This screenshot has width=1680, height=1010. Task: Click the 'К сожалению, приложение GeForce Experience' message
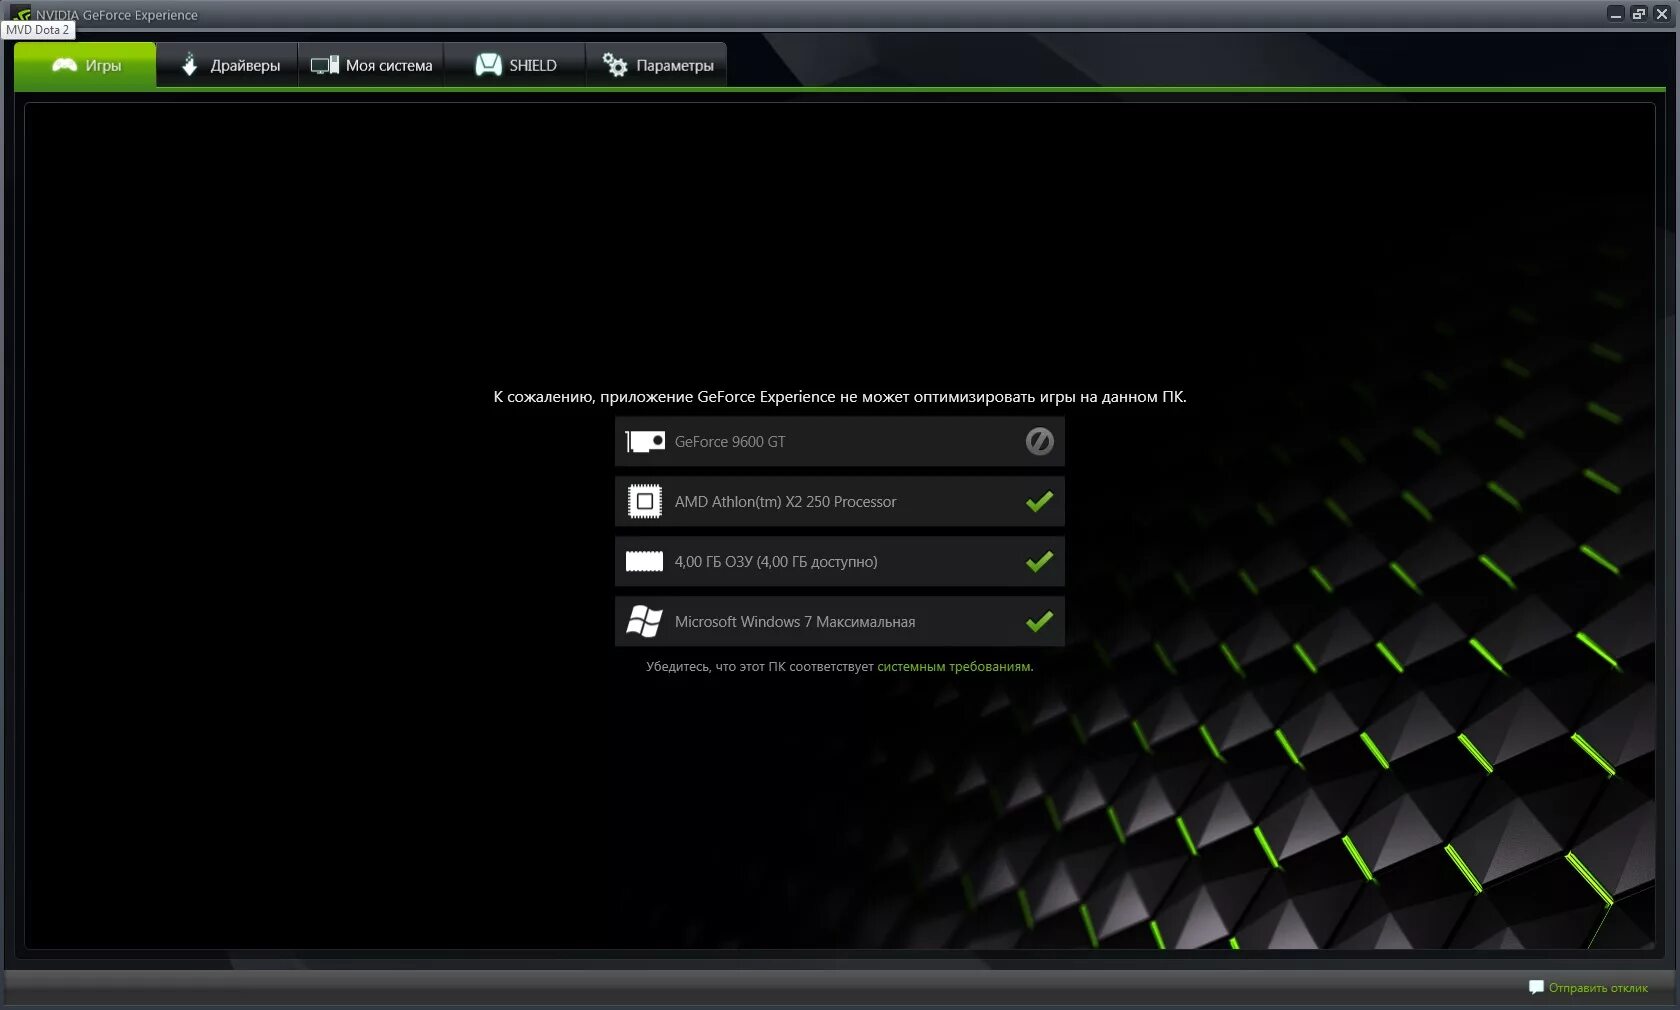pos(840,396)
